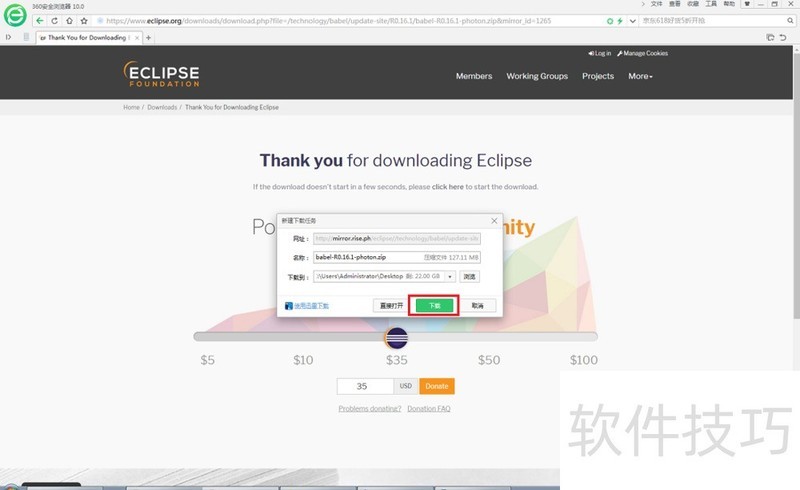Select the Thank You for Downloading tab
800x490 pixels.
[x=89, y=38]
